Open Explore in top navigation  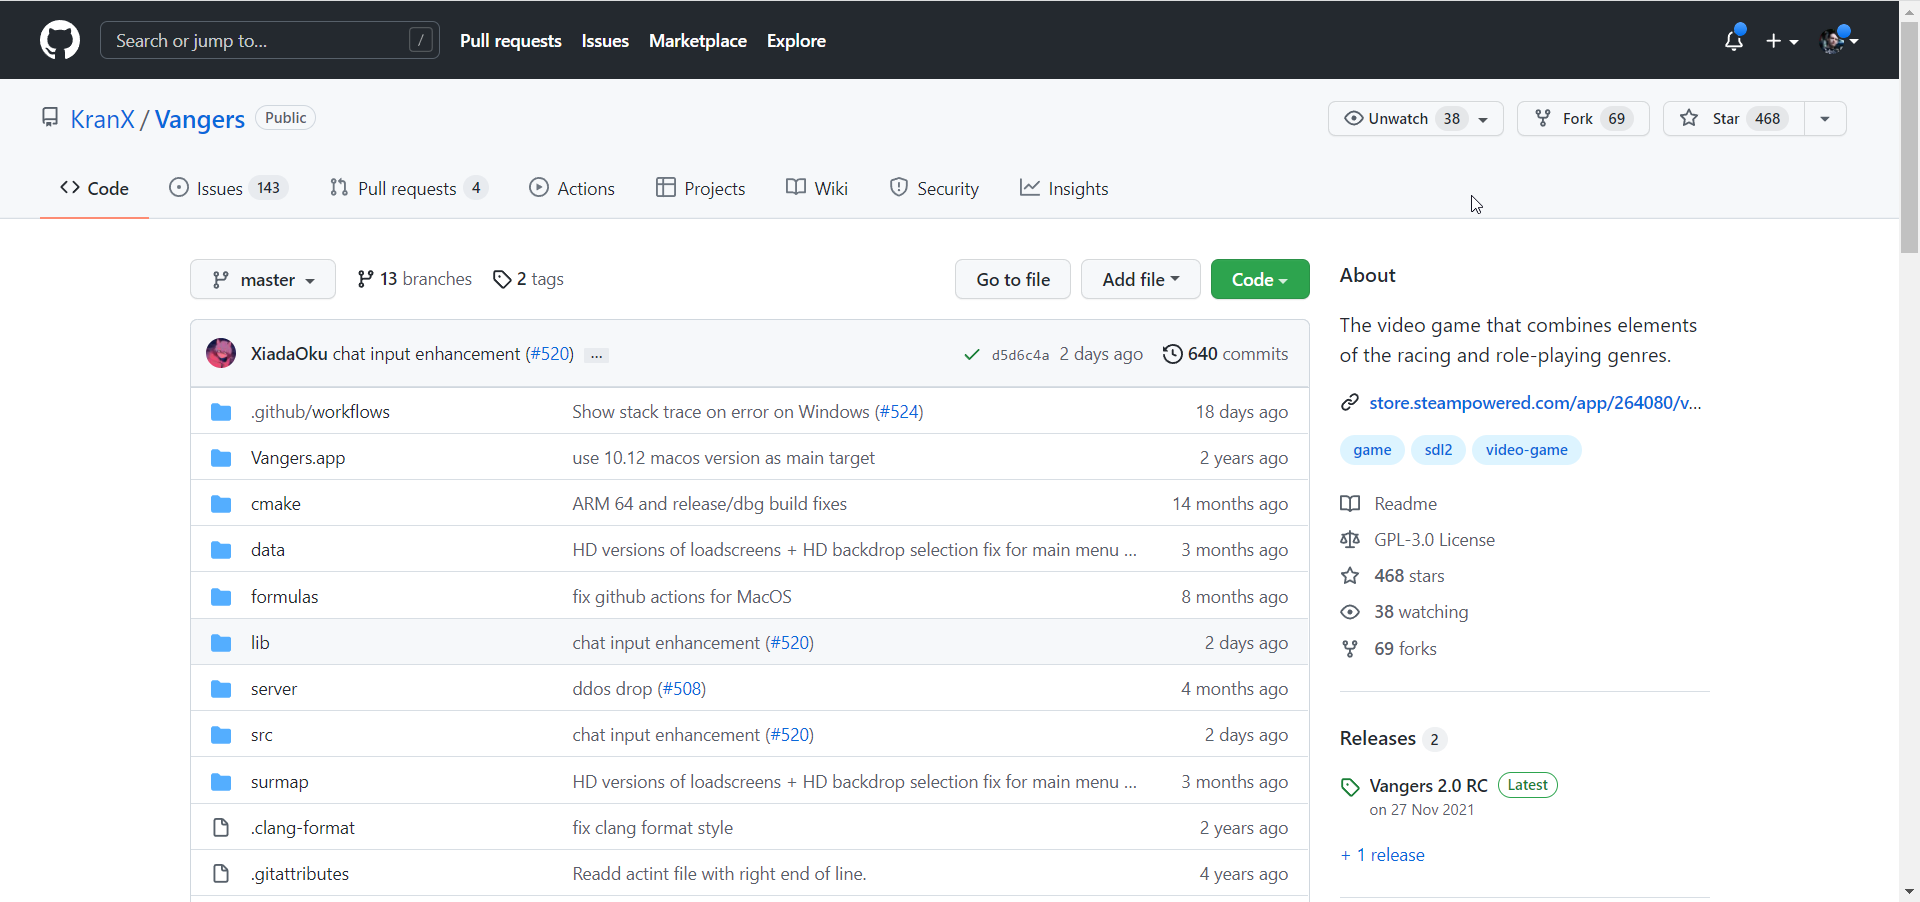[x=796, y=41]
